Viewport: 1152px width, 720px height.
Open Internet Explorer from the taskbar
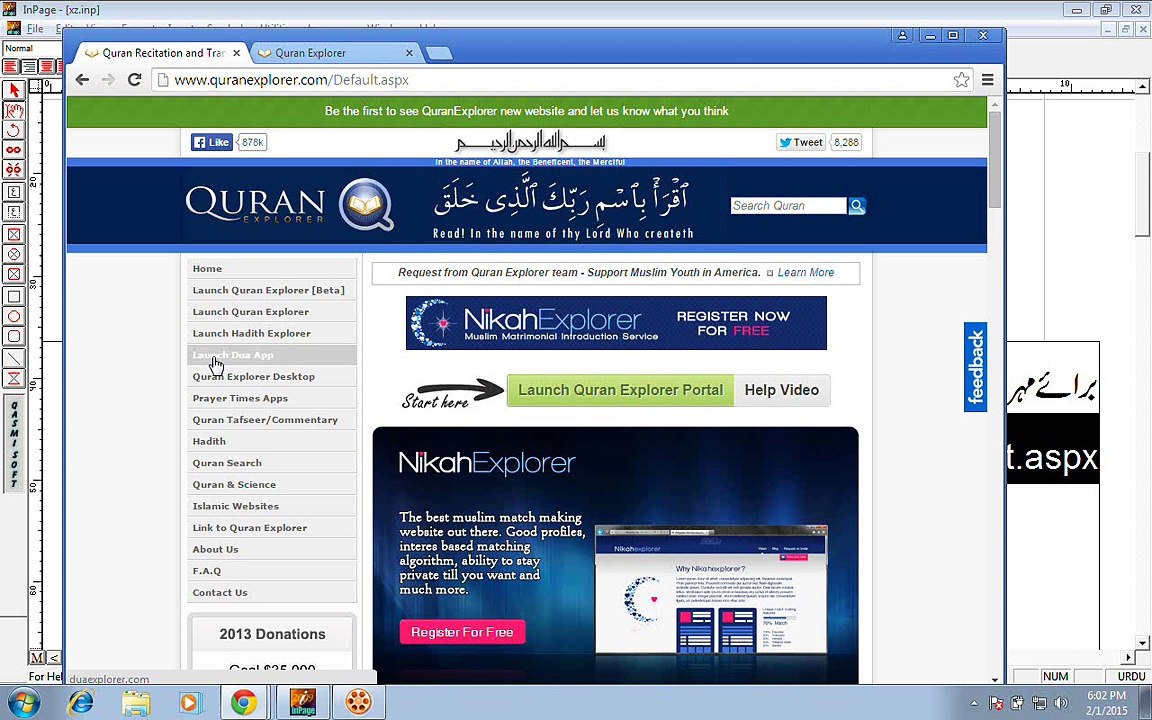click(x=79, y=702)
